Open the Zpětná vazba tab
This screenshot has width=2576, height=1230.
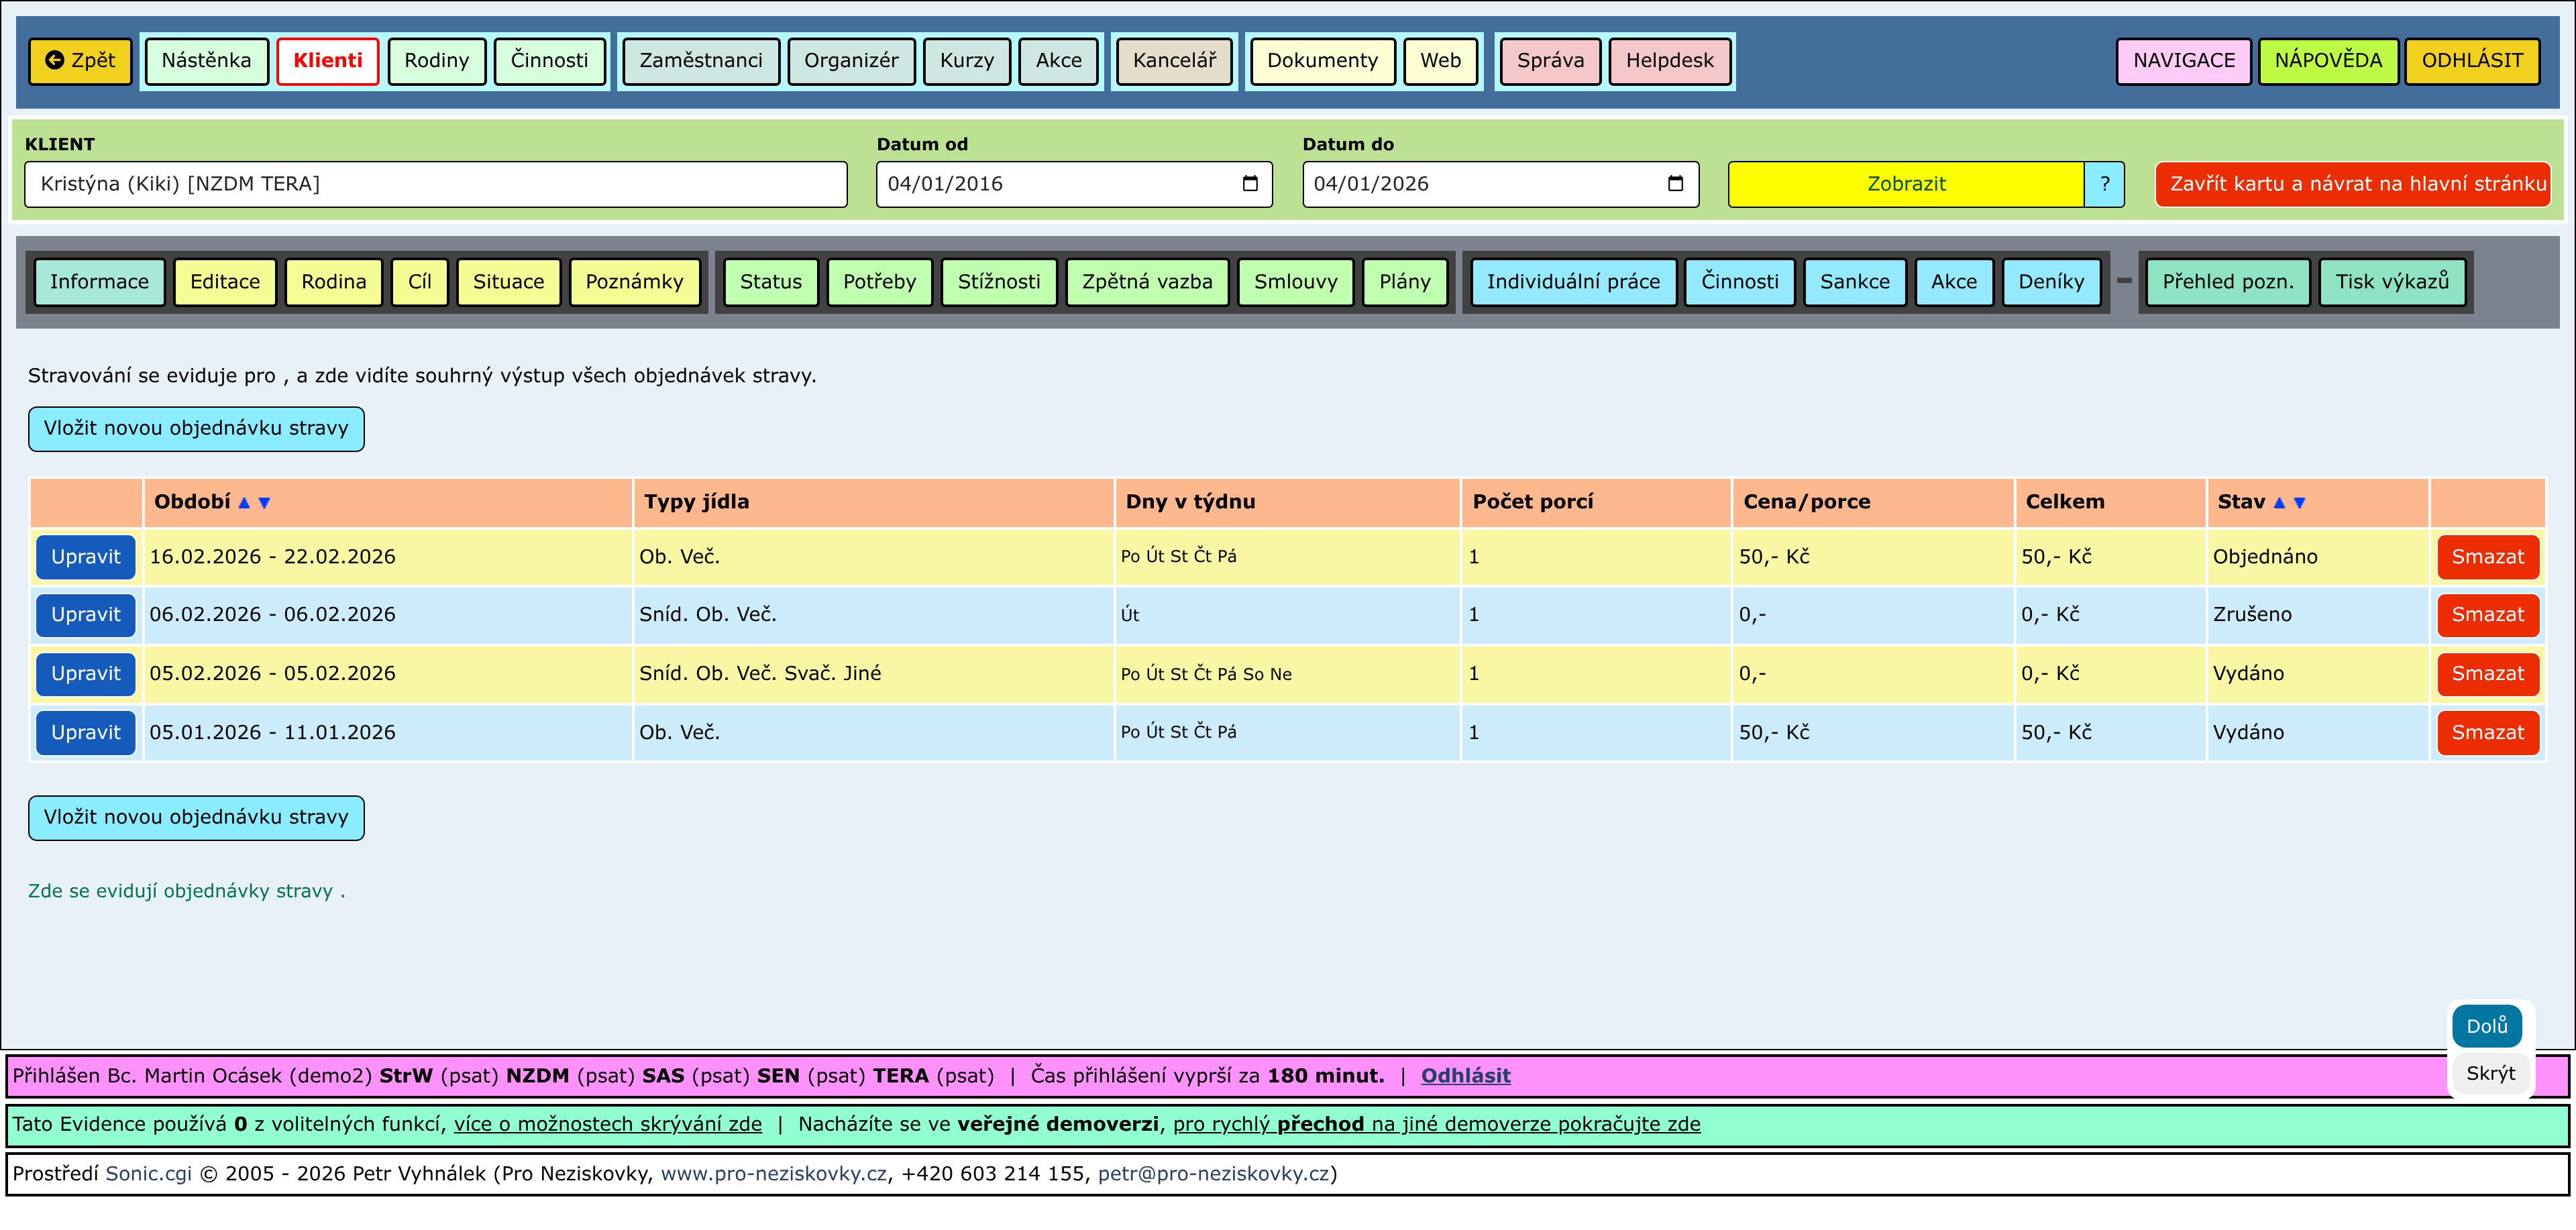[x=1148, y=282]
